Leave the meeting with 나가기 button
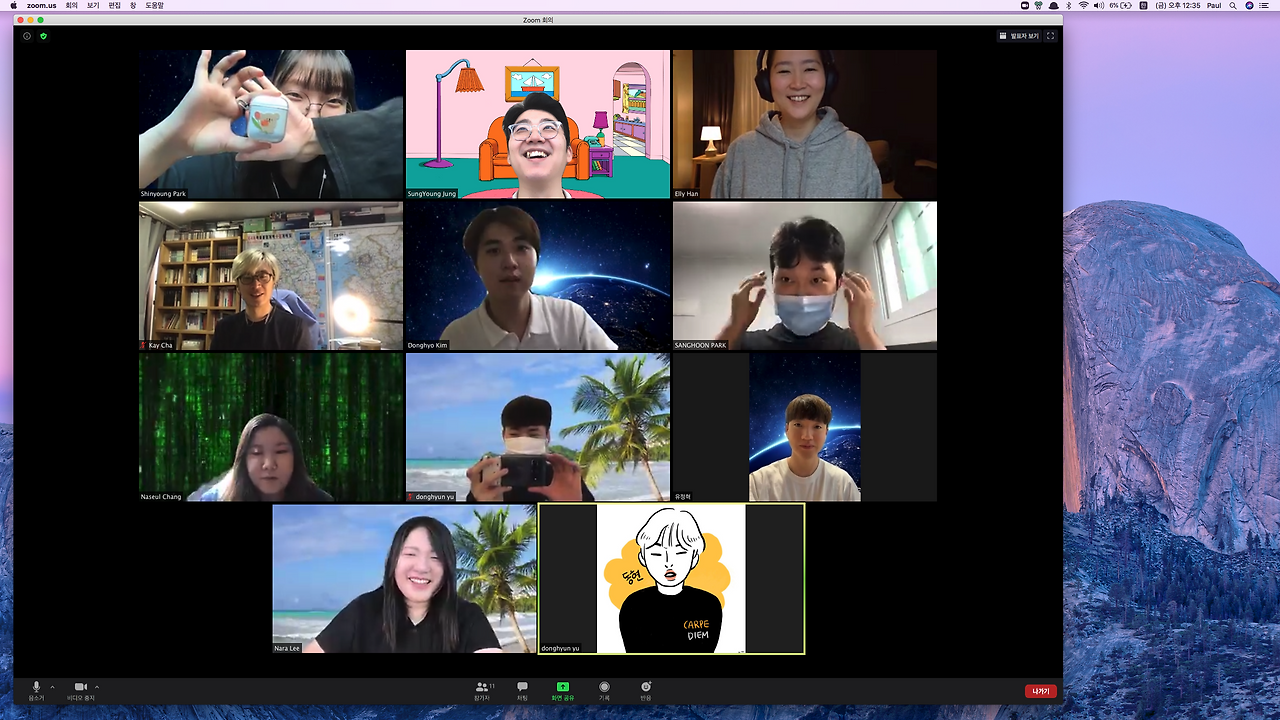The width and height of the screenshot is (1280, 720). point(1040,690)
